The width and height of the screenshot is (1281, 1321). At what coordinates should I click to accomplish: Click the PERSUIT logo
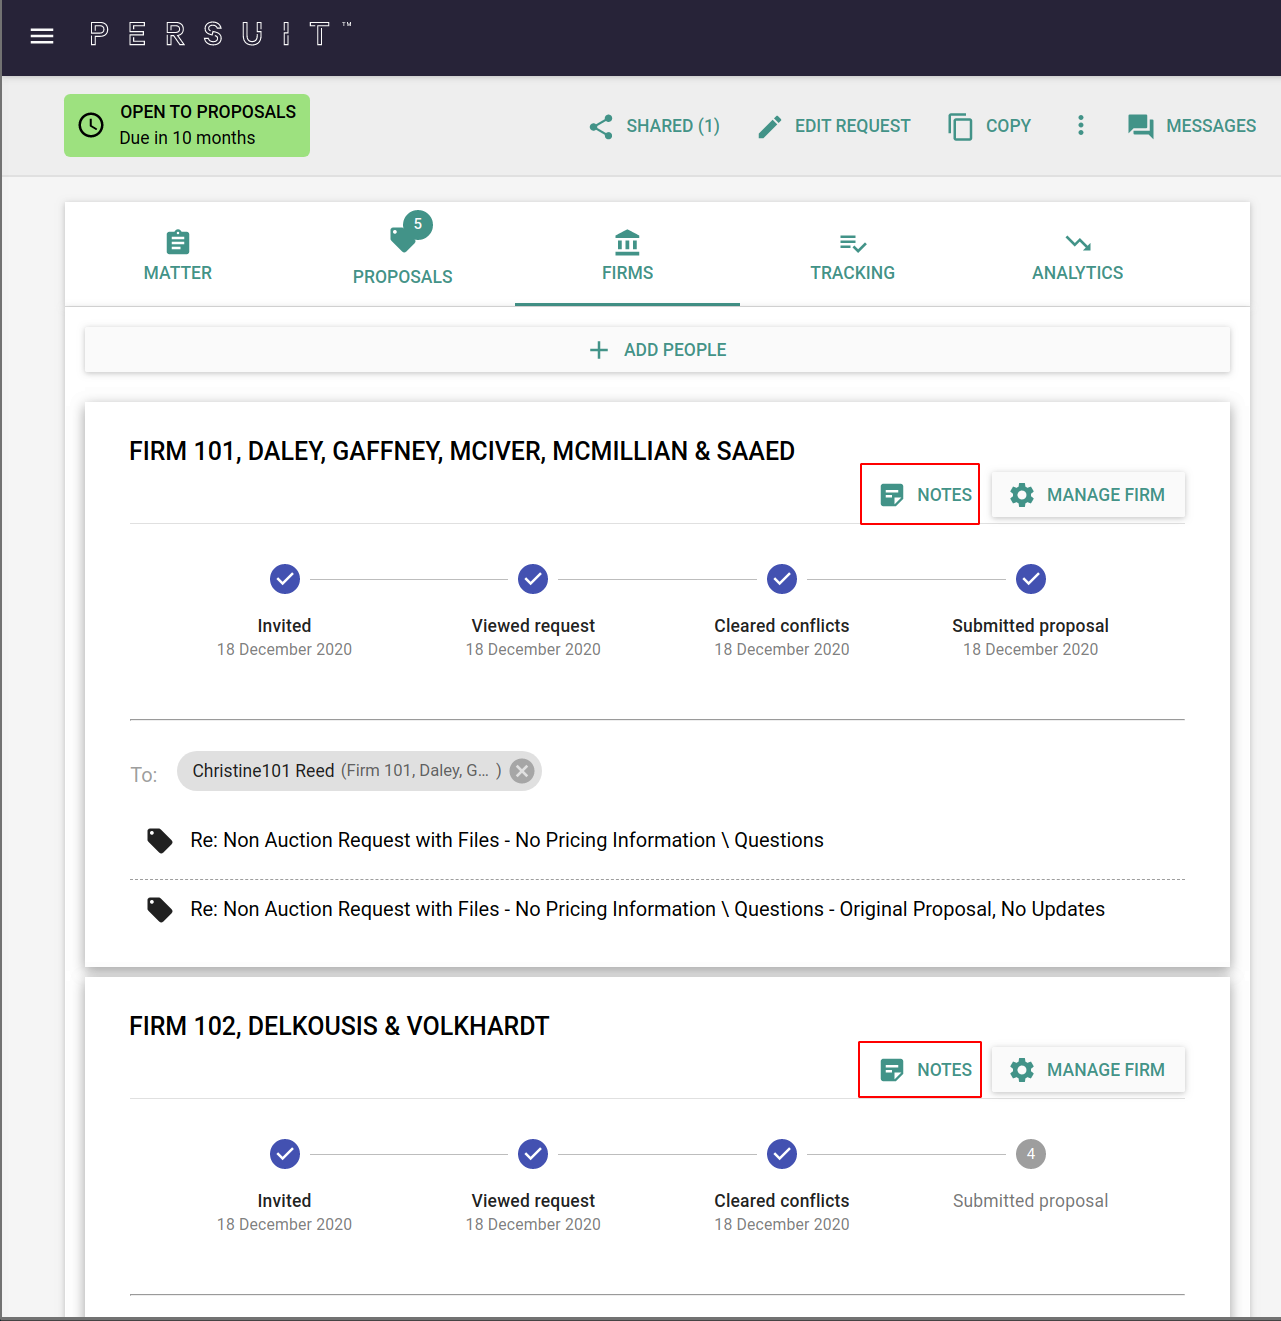click(x=220, y=35)
